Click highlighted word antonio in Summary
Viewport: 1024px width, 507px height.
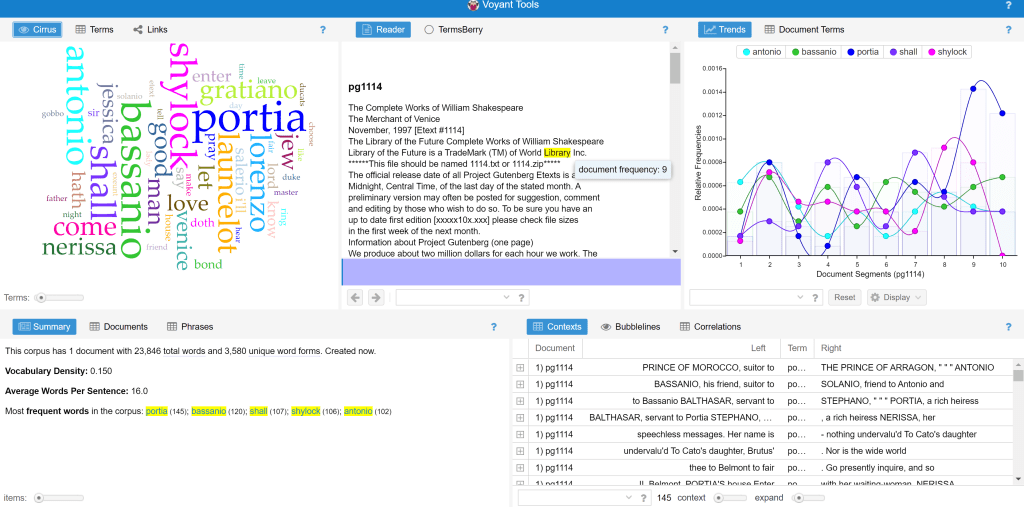(358, 411)
